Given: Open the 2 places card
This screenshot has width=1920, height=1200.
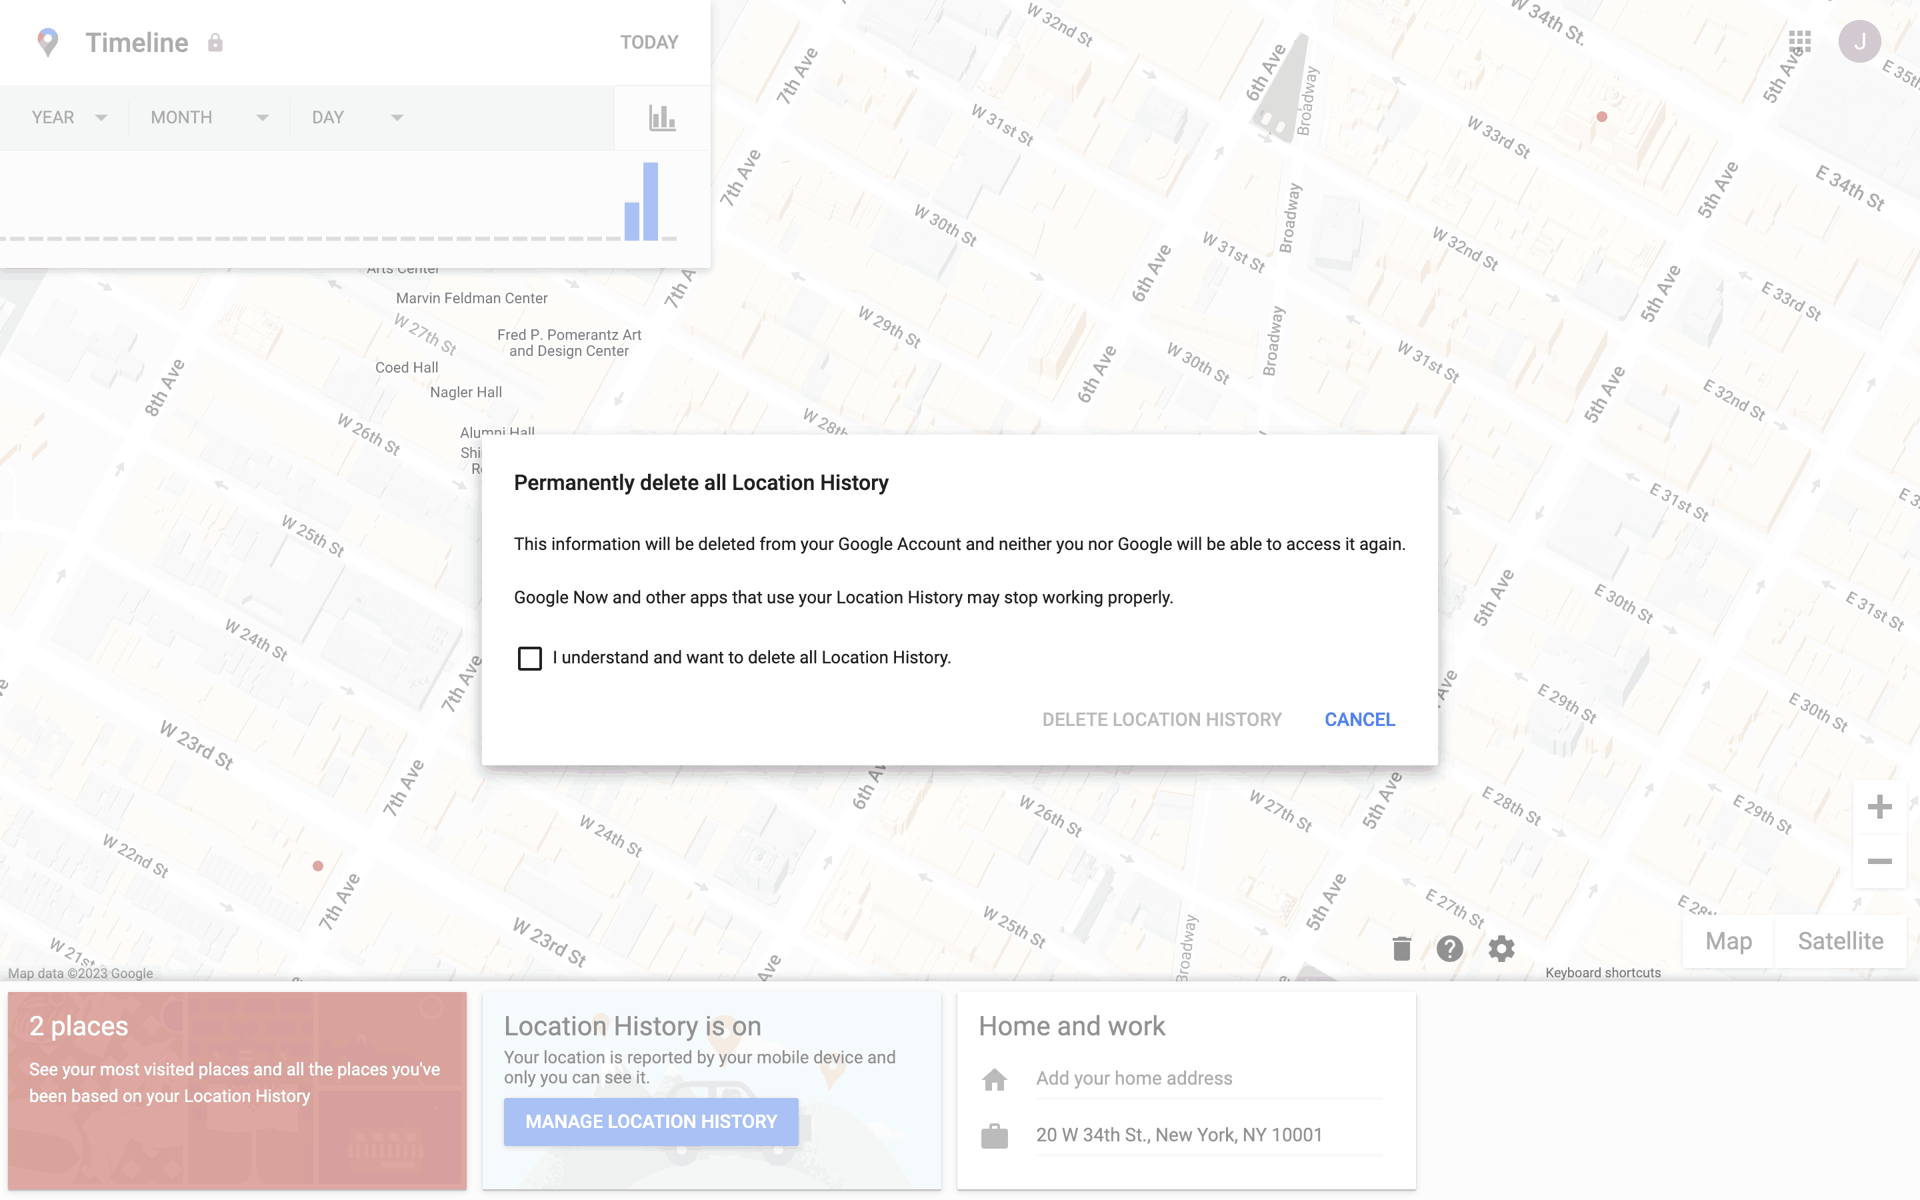Looking at the screenshot, I should point(237,1090).
